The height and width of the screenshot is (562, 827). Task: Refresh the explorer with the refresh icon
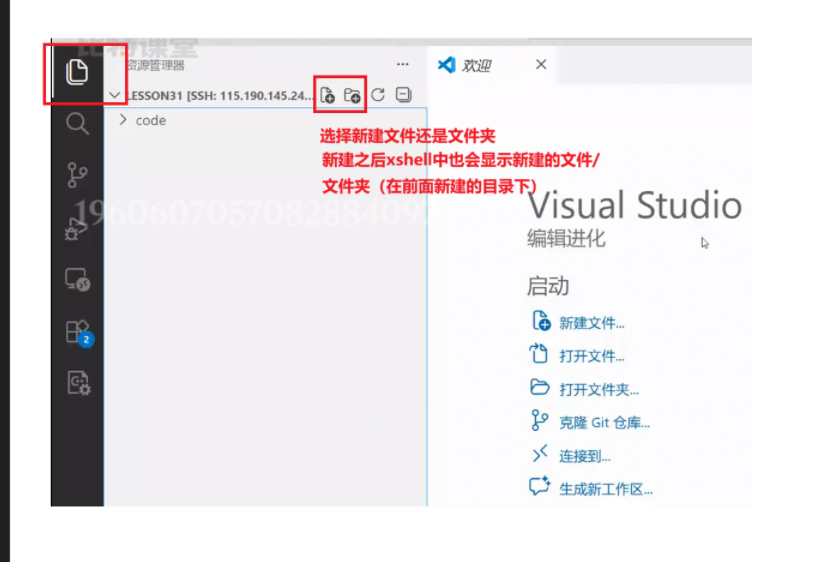(378, 95)
